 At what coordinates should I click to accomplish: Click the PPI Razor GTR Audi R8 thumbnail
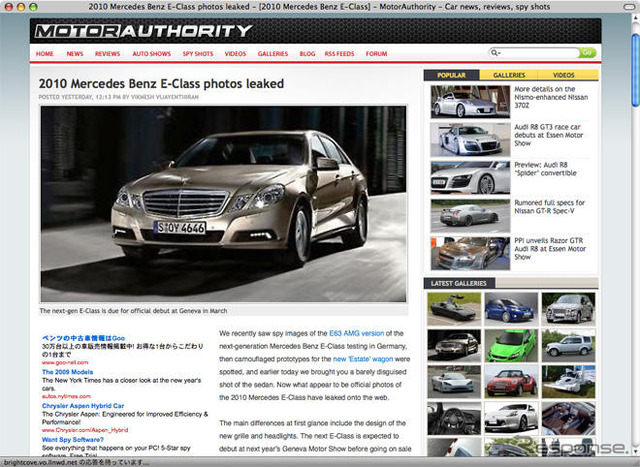(470, 254)
